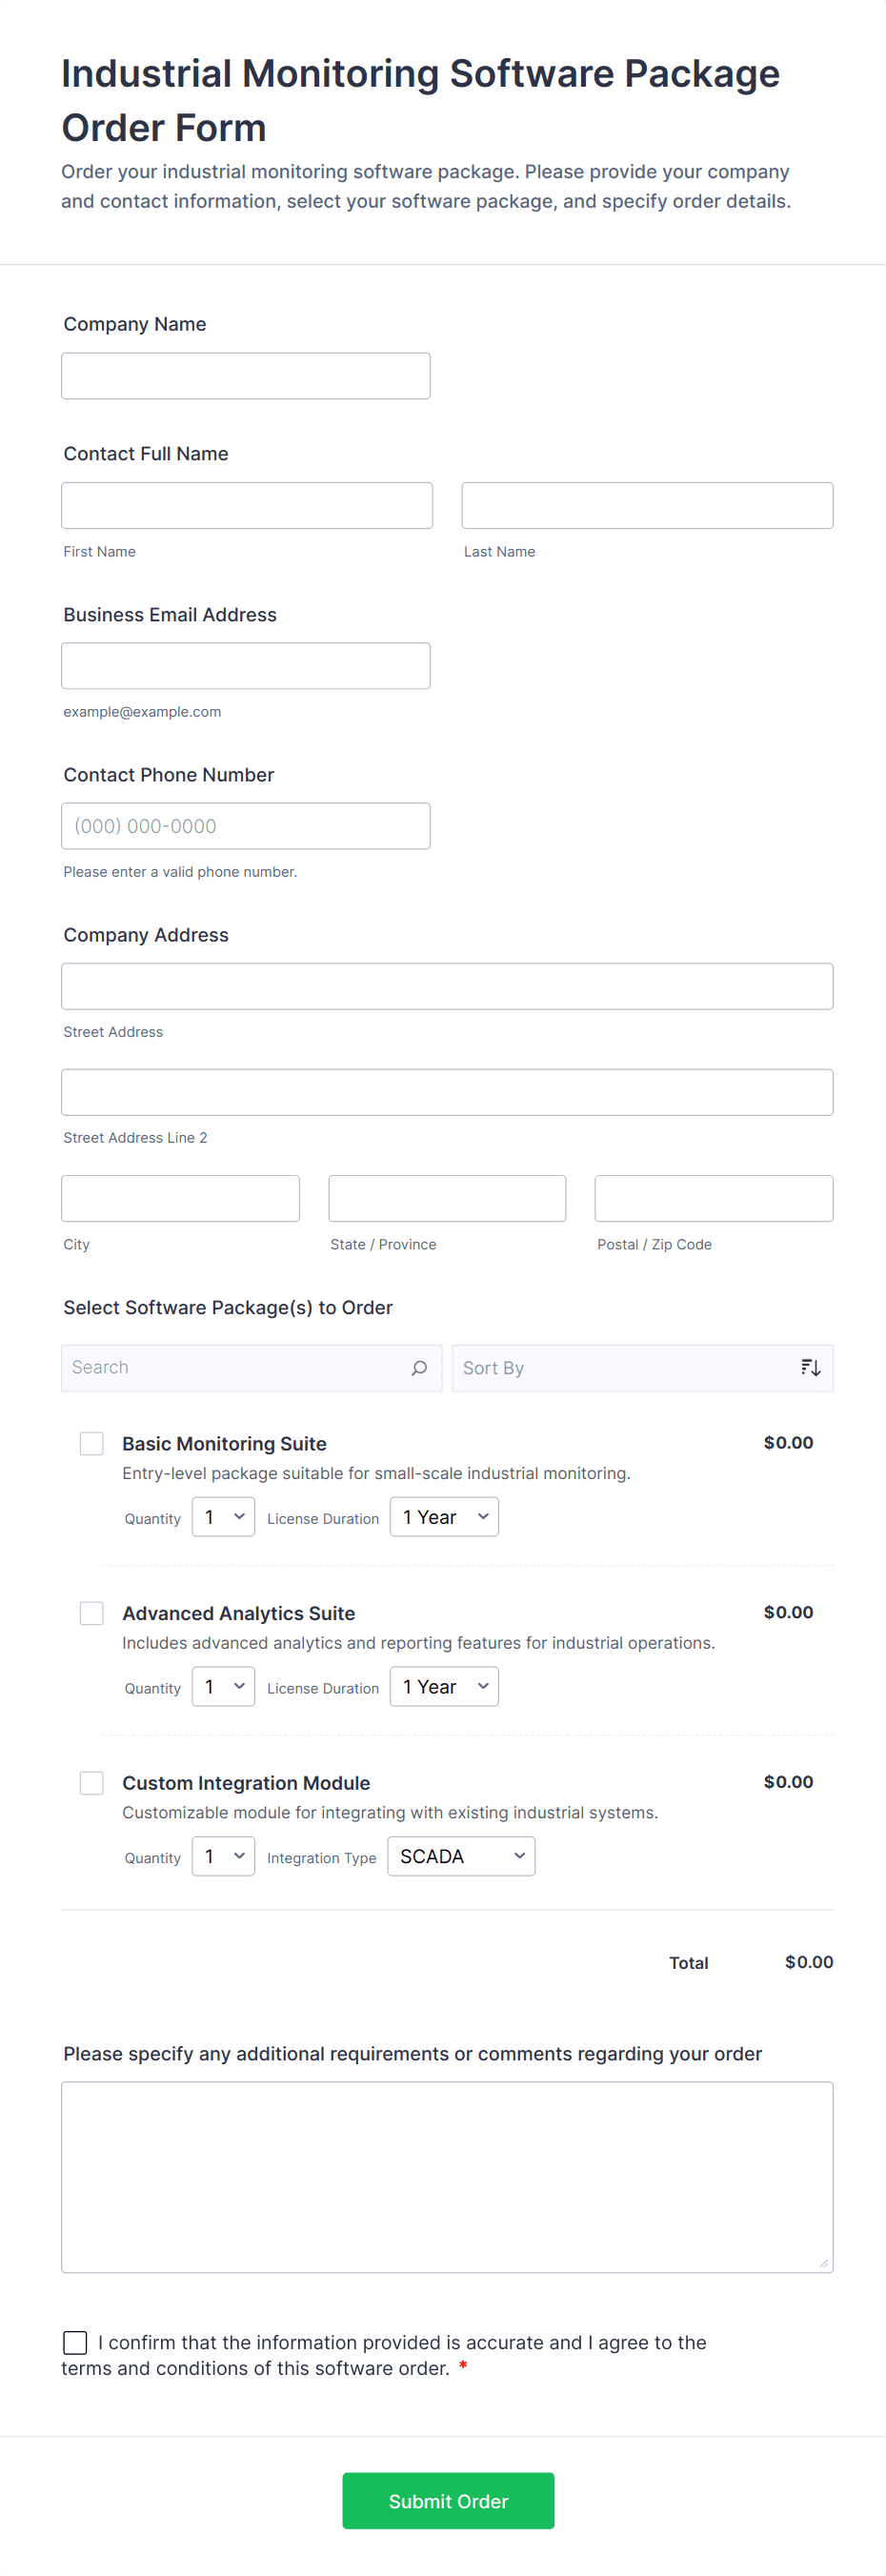Open the Integration Type SCADA dropdown

(461, 1856)
